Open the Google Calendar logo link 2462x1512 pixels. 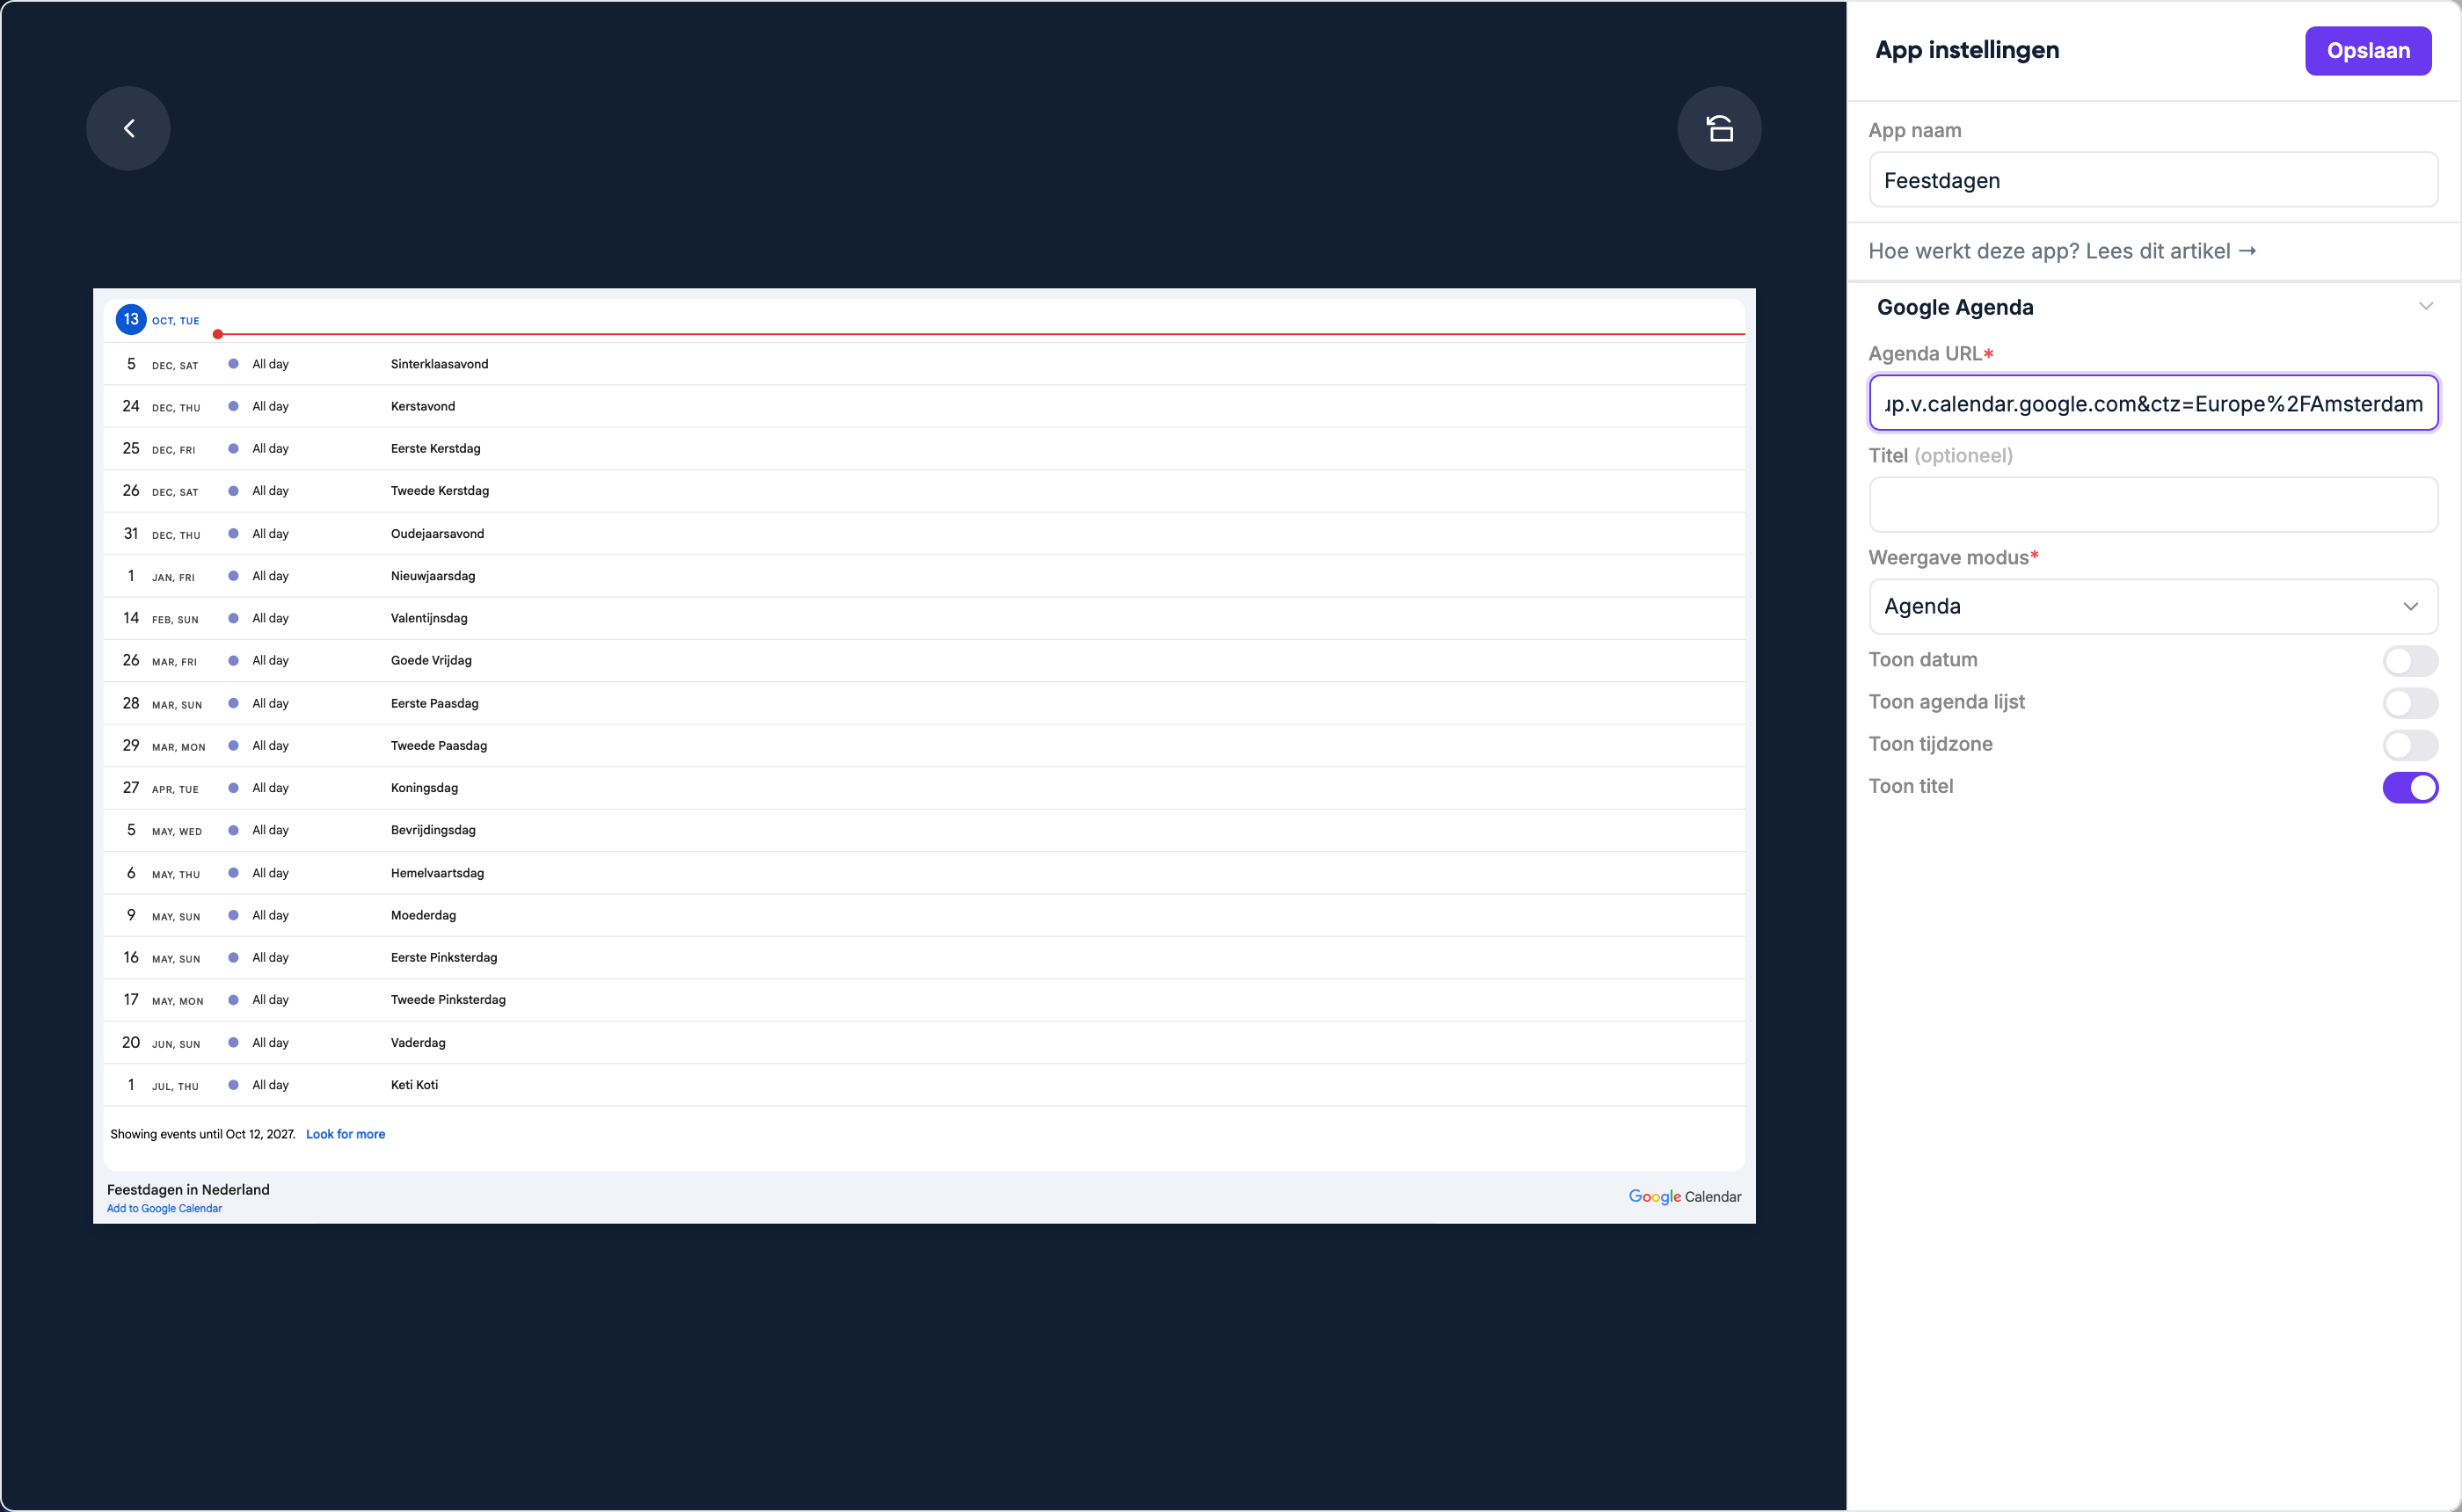click(x=1684, y=1196)
